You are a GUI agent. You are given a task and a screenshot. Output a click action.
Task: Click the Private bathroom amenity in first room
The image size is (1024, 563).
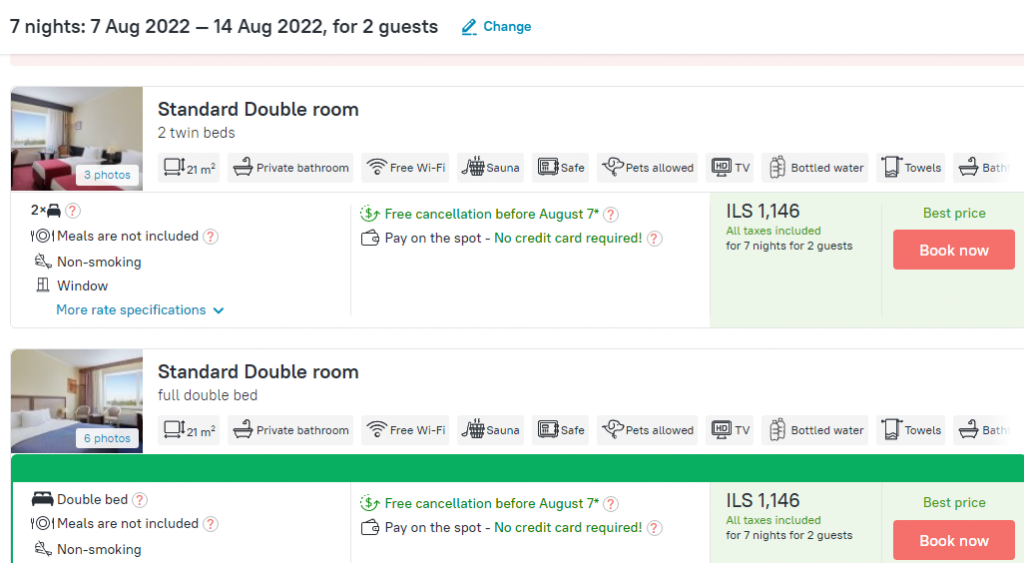click(x=292, y=168)
